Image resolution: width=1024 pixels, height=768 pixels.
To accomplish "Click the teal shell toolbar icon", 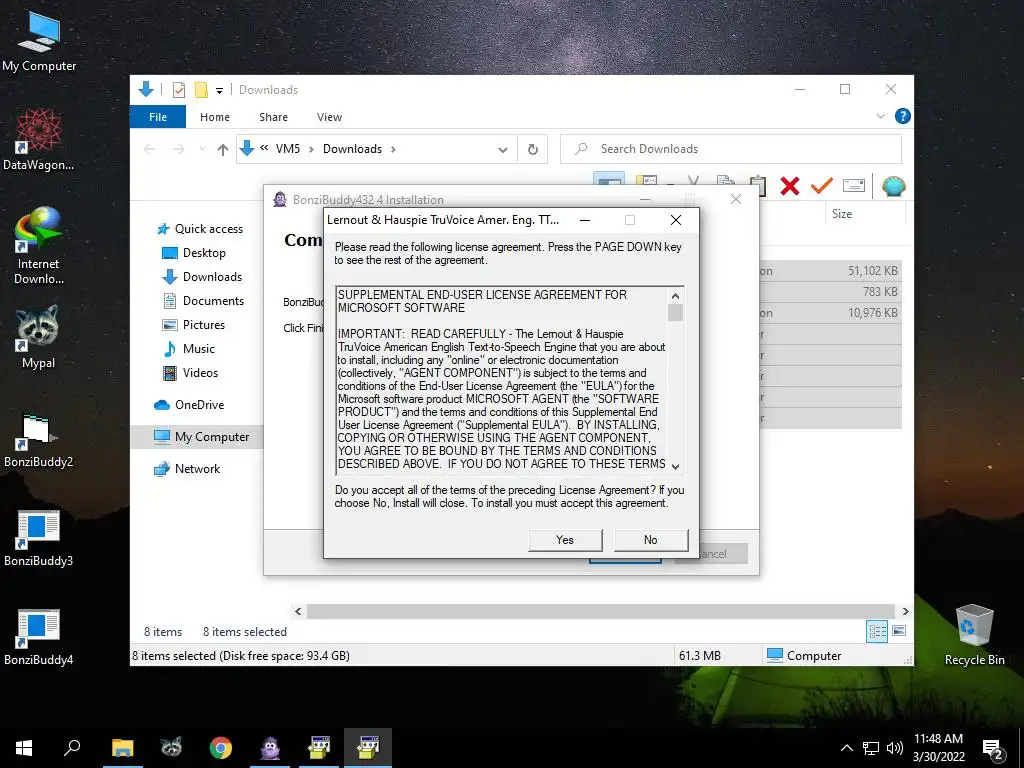I will coord(893,186).
